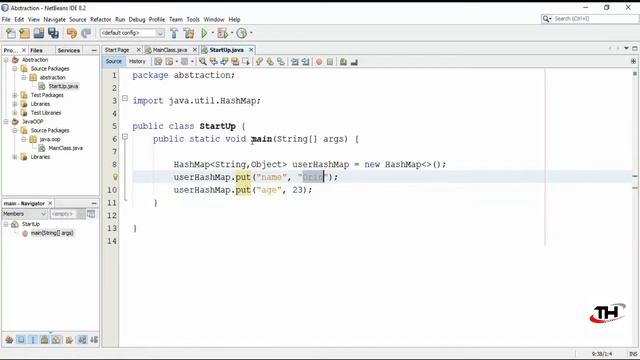Switch to the Files panel tab
This screenshot has height=360, width=640.
[x=36, y=50]
